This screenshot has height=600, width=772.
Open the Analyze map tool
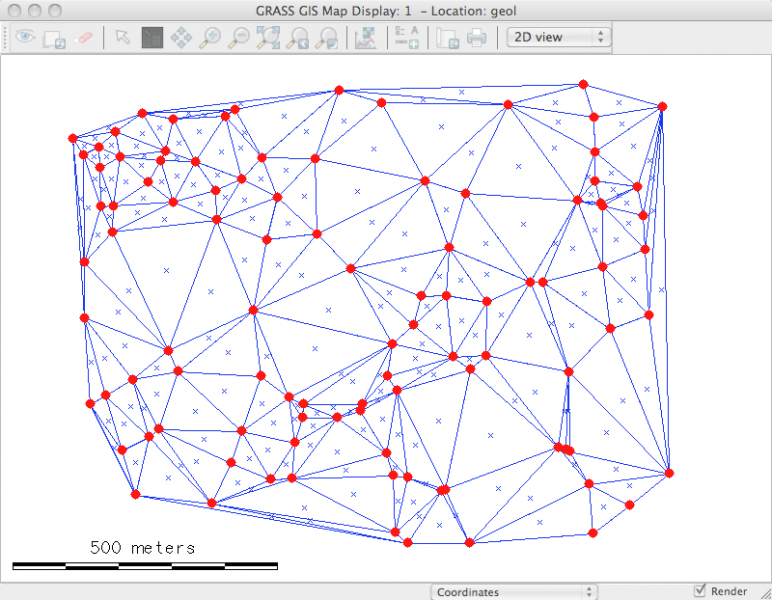(365, 37)
